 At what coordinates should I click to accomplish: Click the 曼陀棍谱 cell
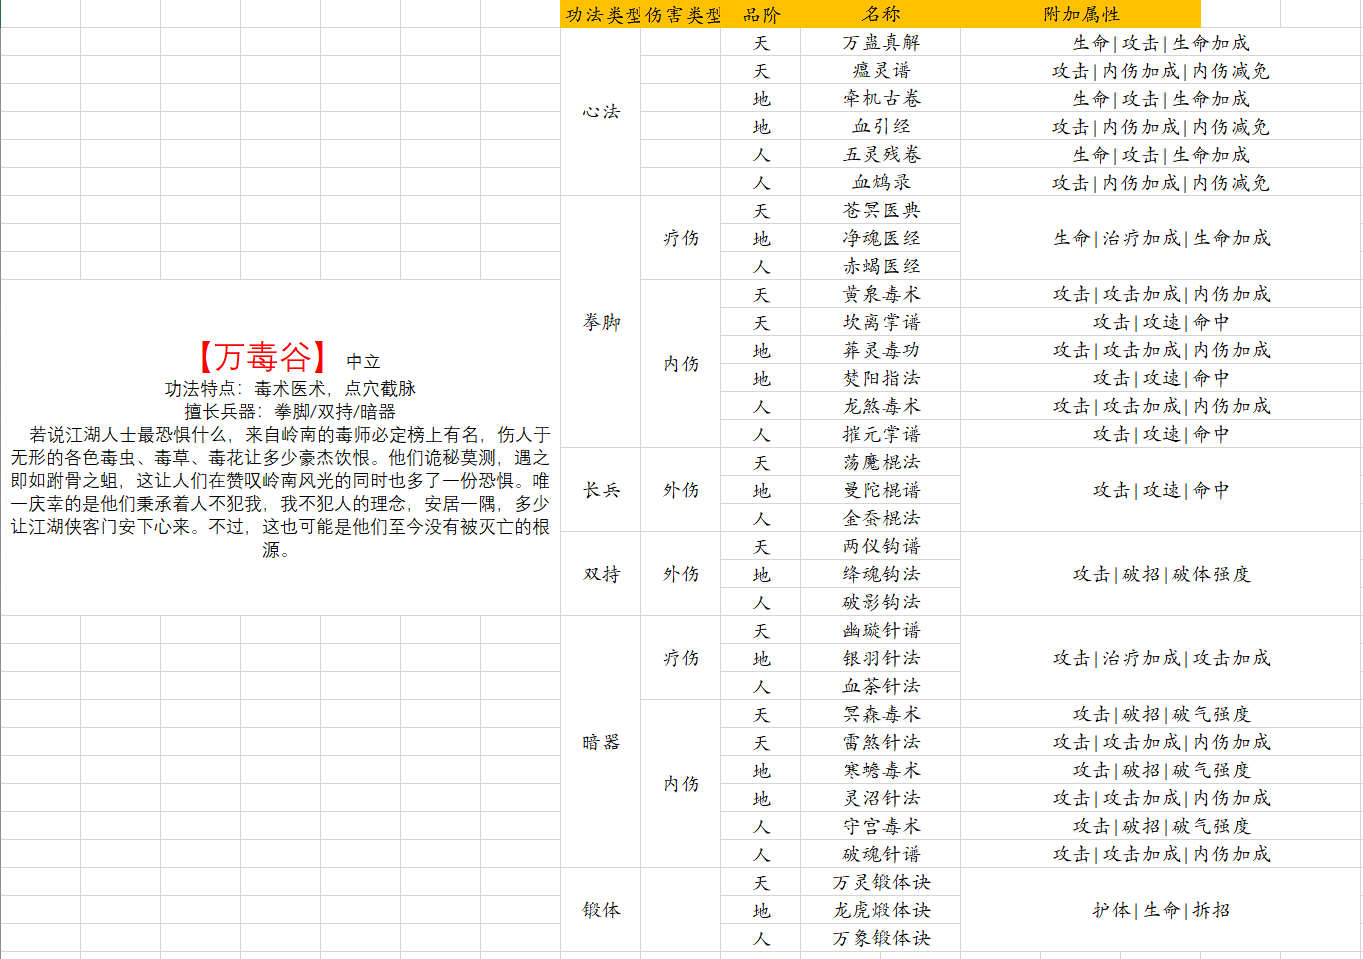pos(881,490)
